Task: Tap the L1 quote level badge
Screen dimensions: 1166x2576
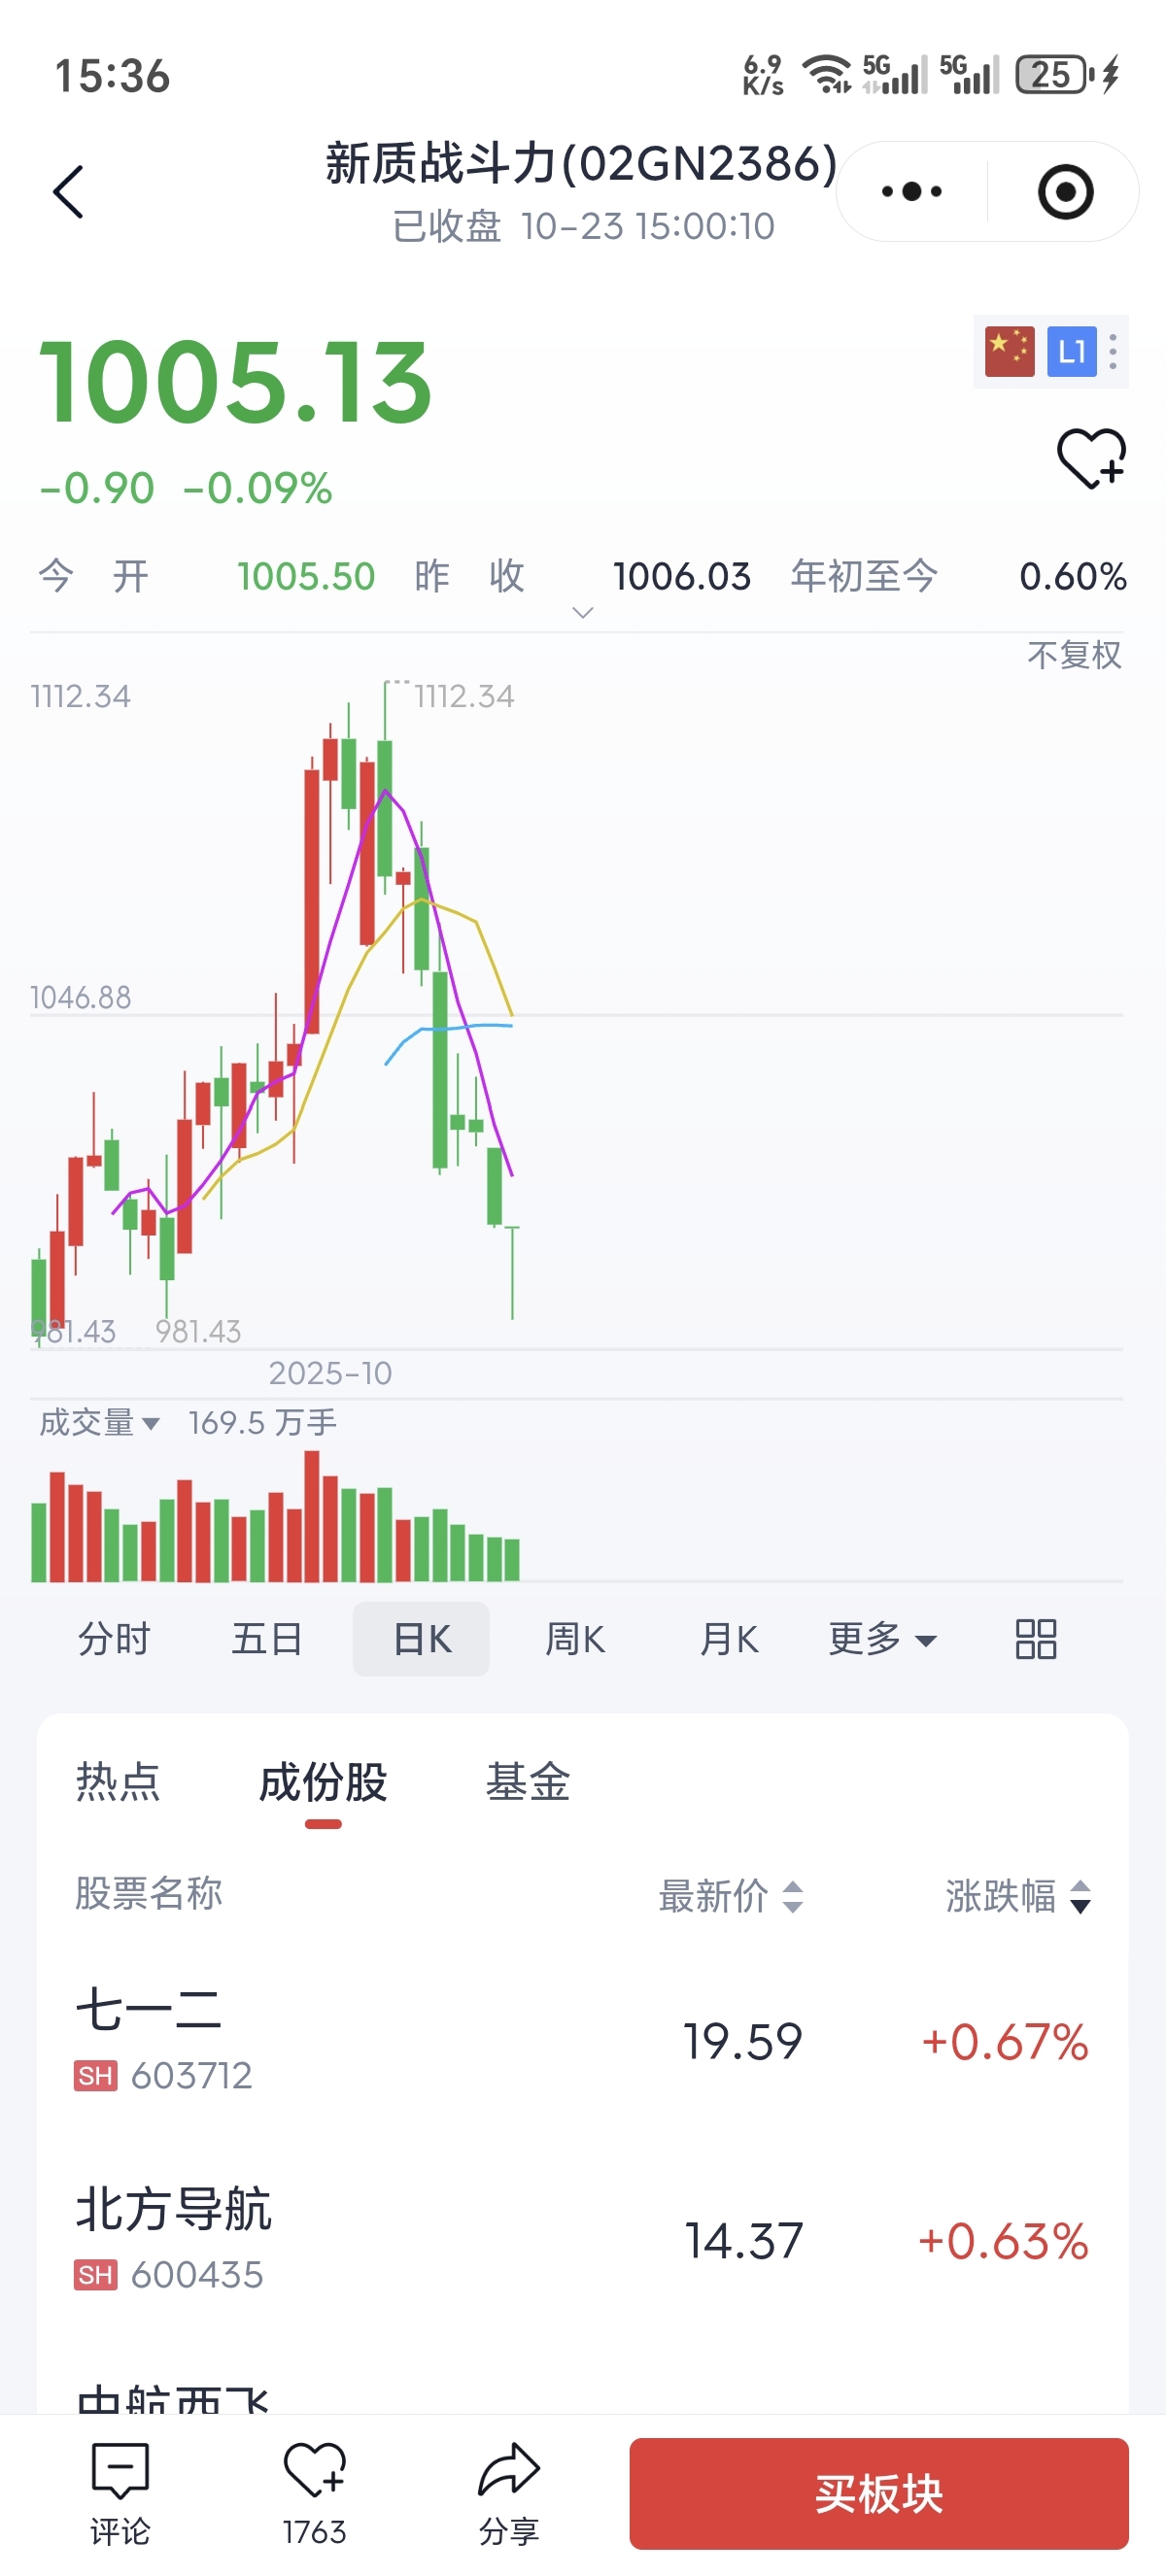Action: [1071, 352]
